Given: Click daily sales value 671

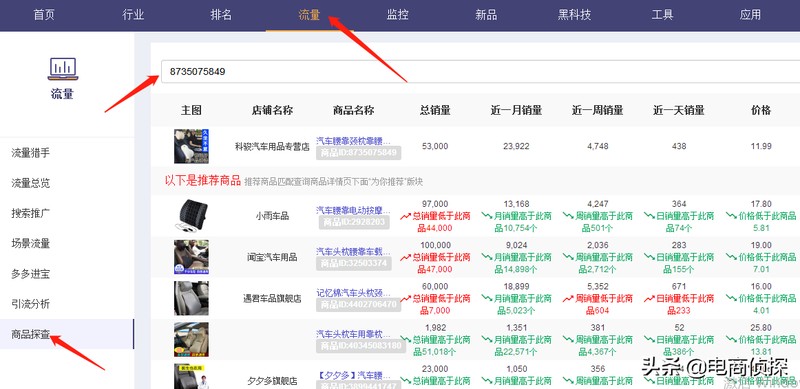Looking at the screenshot, I should point(679,287).
